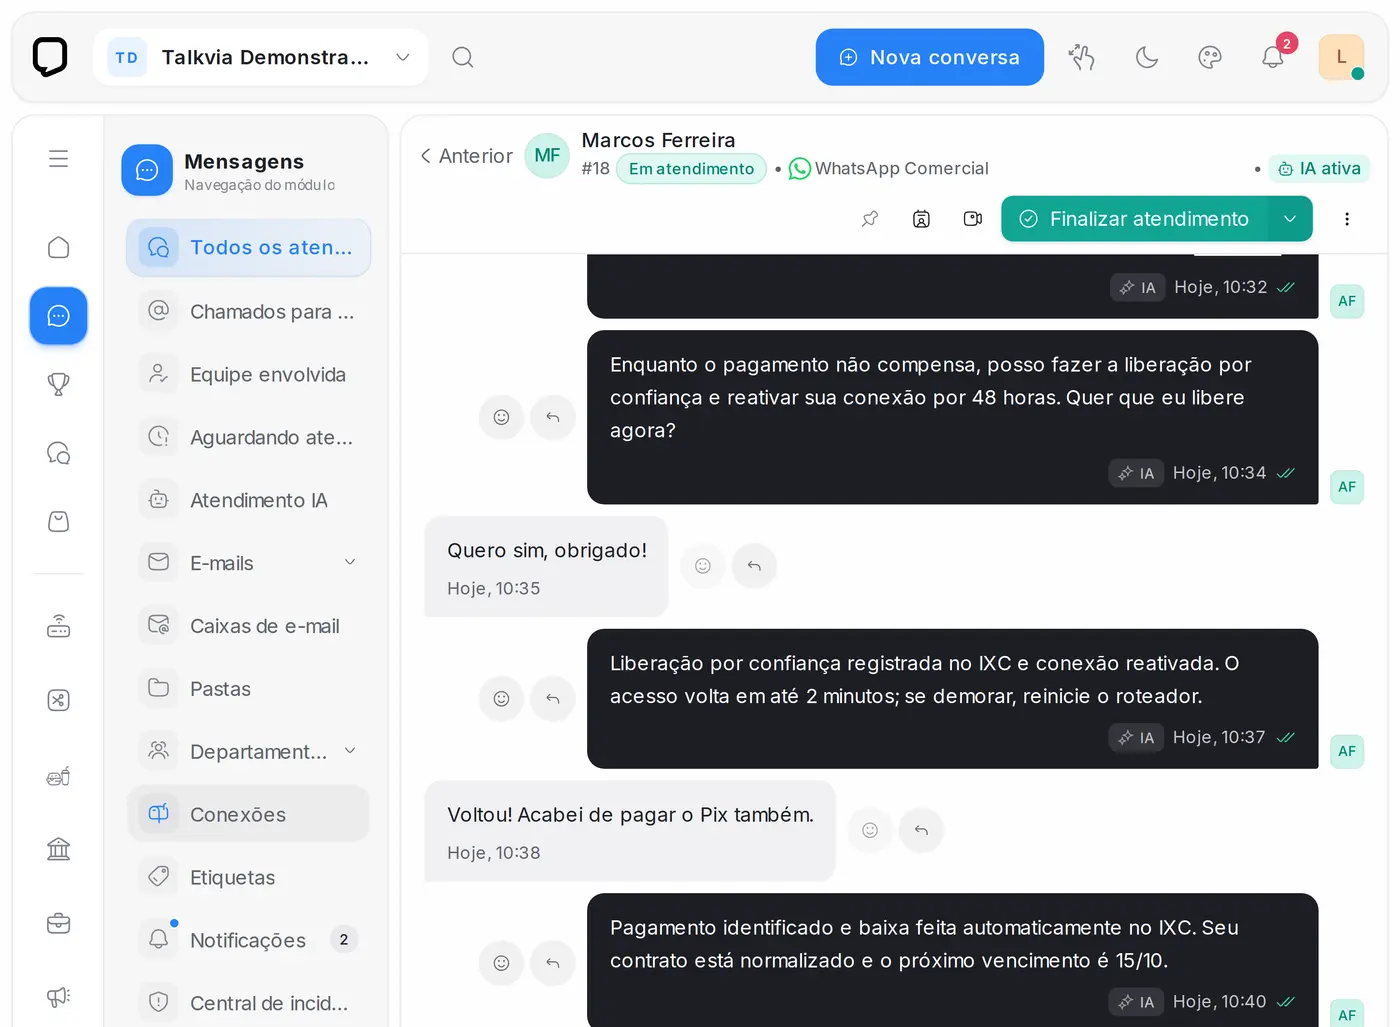
Task: Click the MF contact avatar
Action: click(547, 155)
